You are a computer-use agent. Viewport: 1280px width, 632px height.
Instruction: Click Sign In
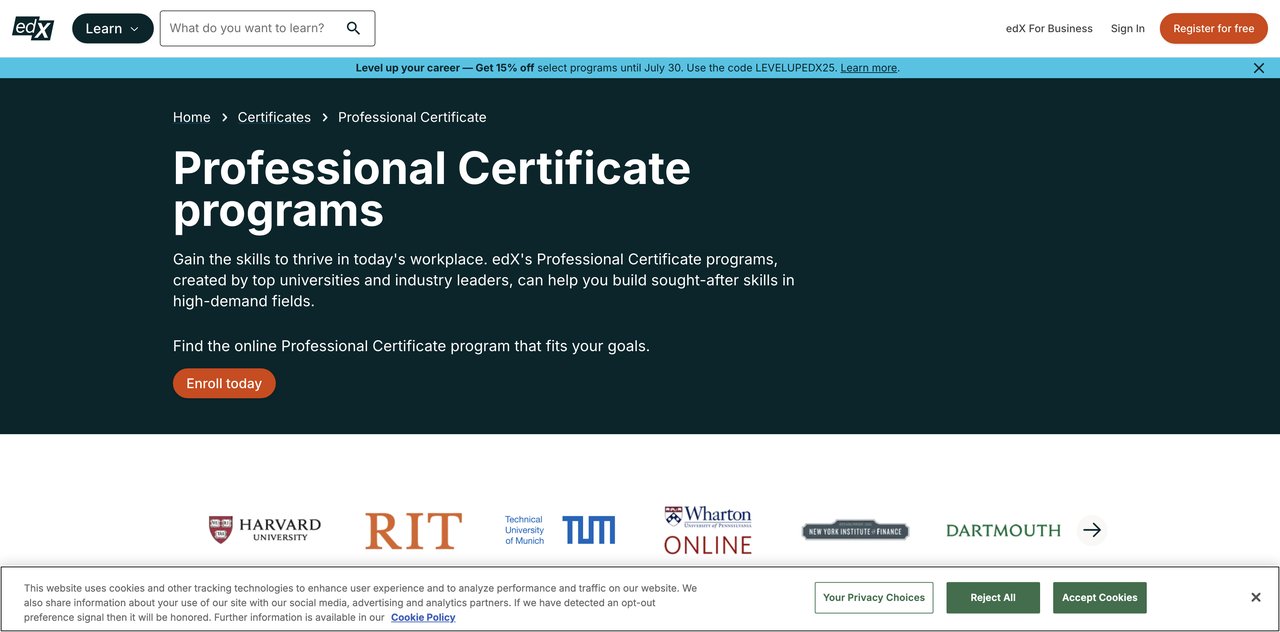(1127, 28)
